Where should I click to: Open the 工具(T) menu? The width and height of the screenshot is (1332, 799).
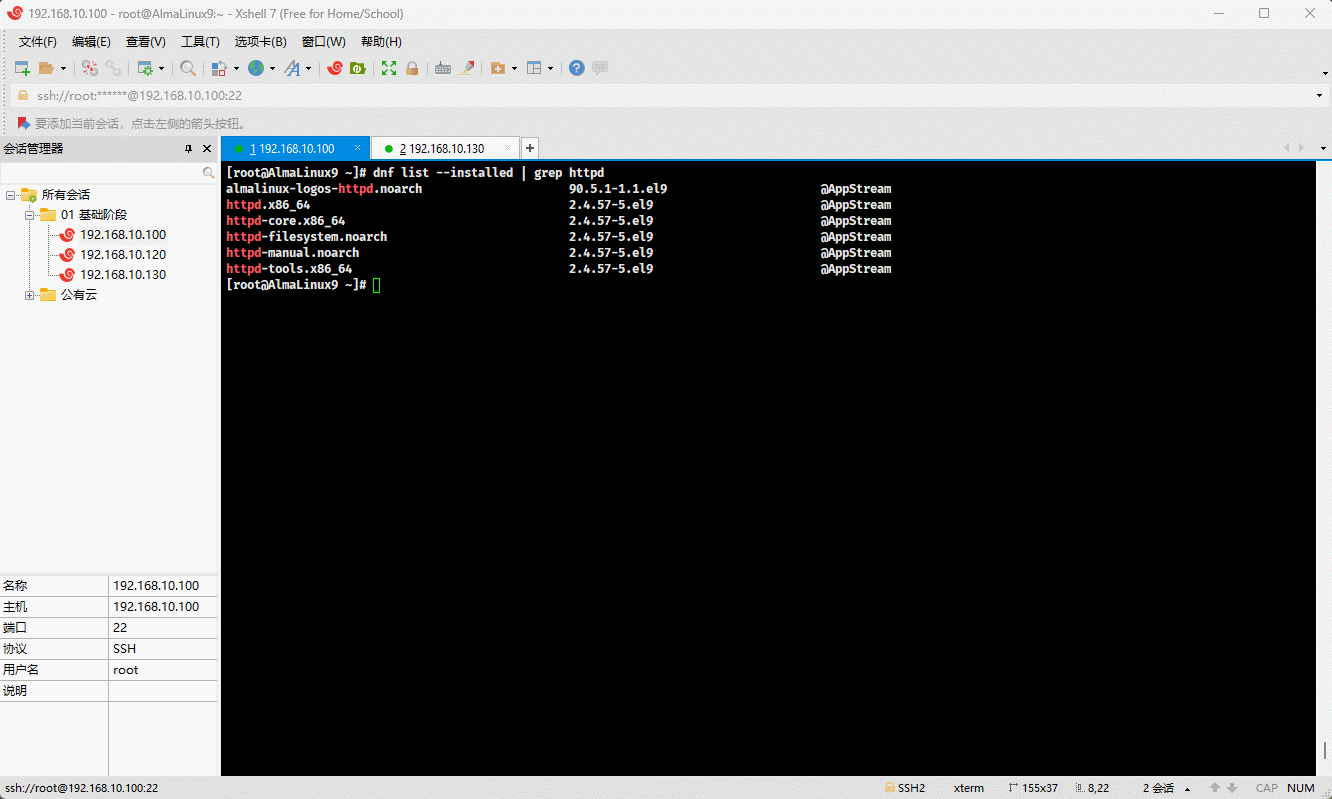pos(200,42)
